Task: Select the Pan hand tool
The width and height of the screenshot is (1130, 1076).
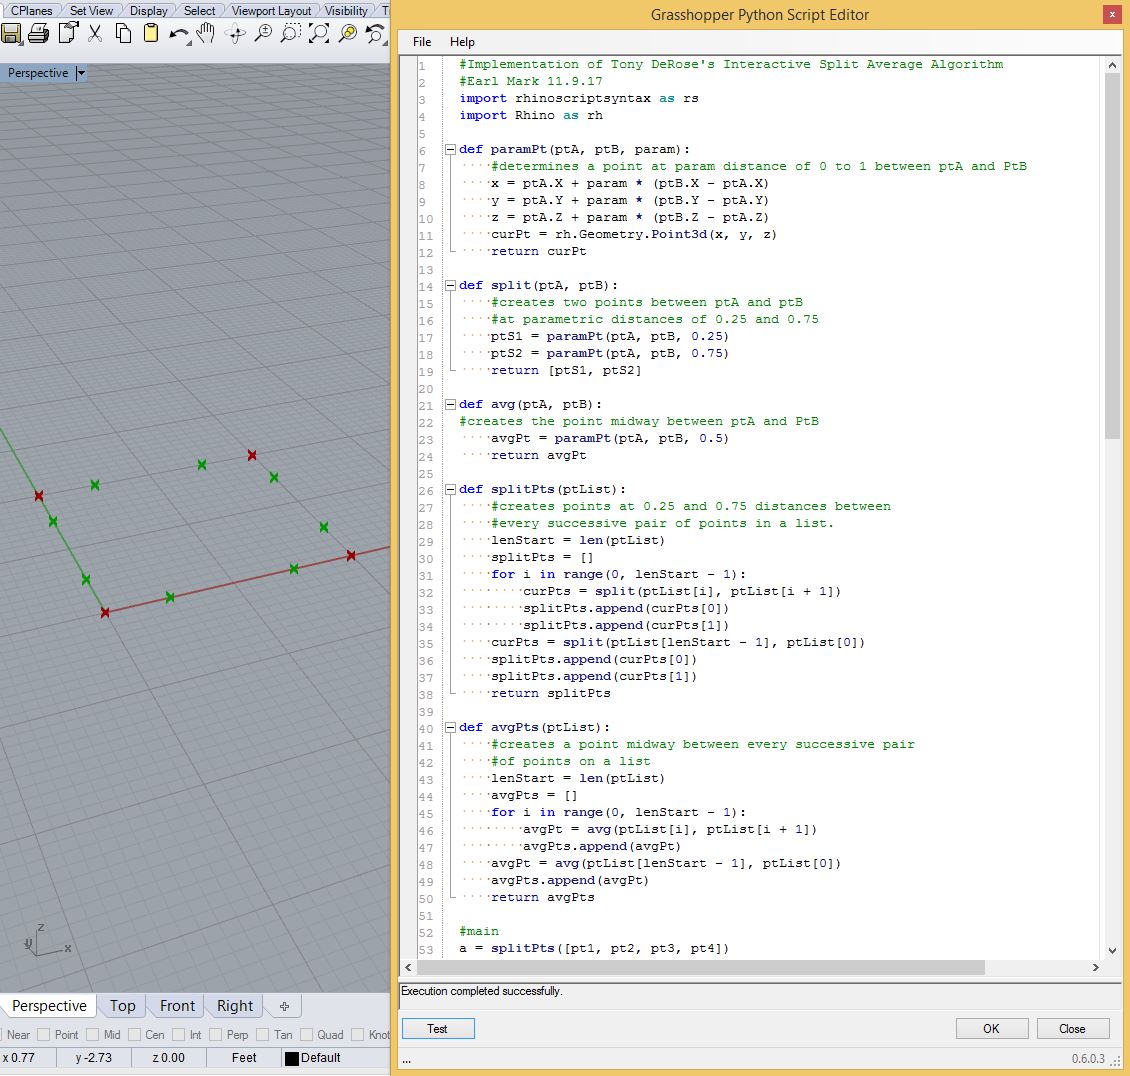Action: (206, 33)
